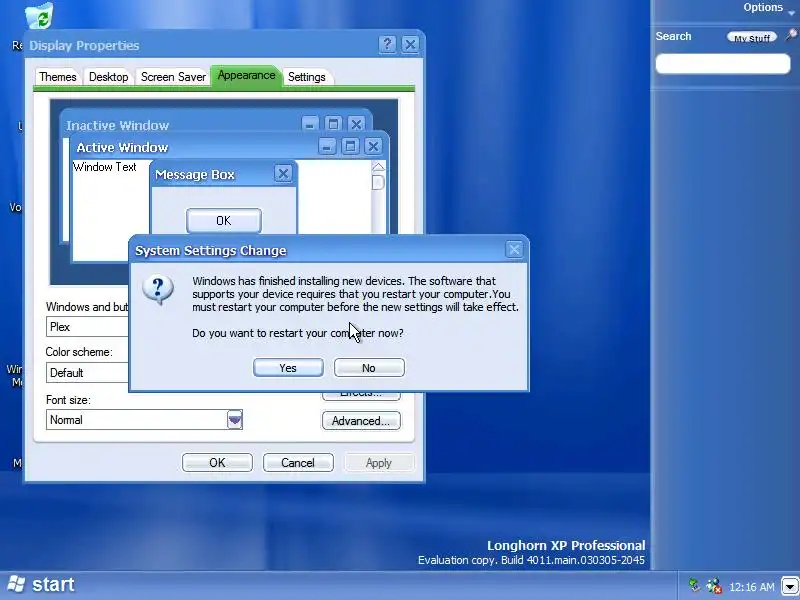Decline restart with the No button
Image resolution: width=800 pixels, height=600 pixels.
pos(369,368)
